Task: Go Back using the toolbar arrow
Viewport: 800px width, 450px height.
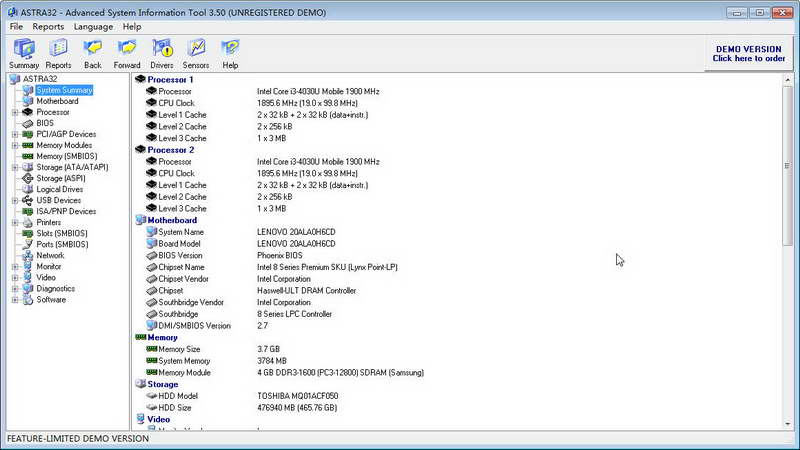Action: coord(93,48)
